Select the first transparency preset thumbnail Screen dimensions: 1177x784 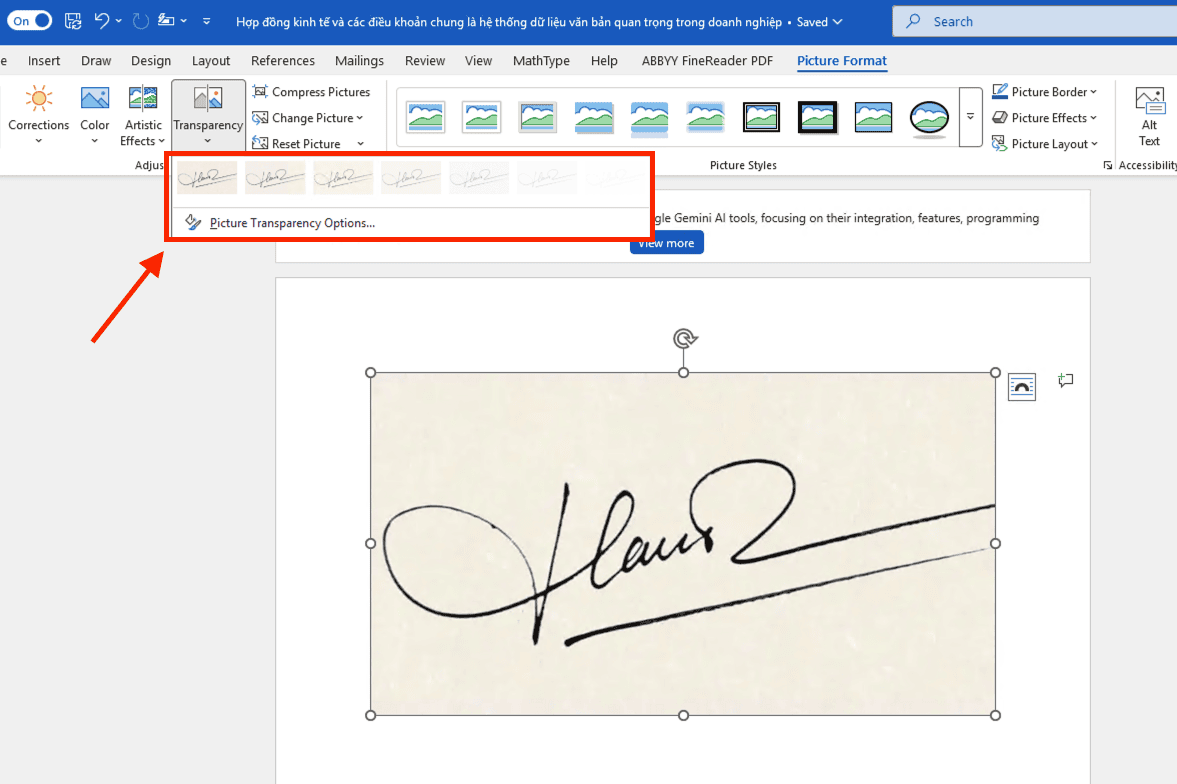[207, 177]
